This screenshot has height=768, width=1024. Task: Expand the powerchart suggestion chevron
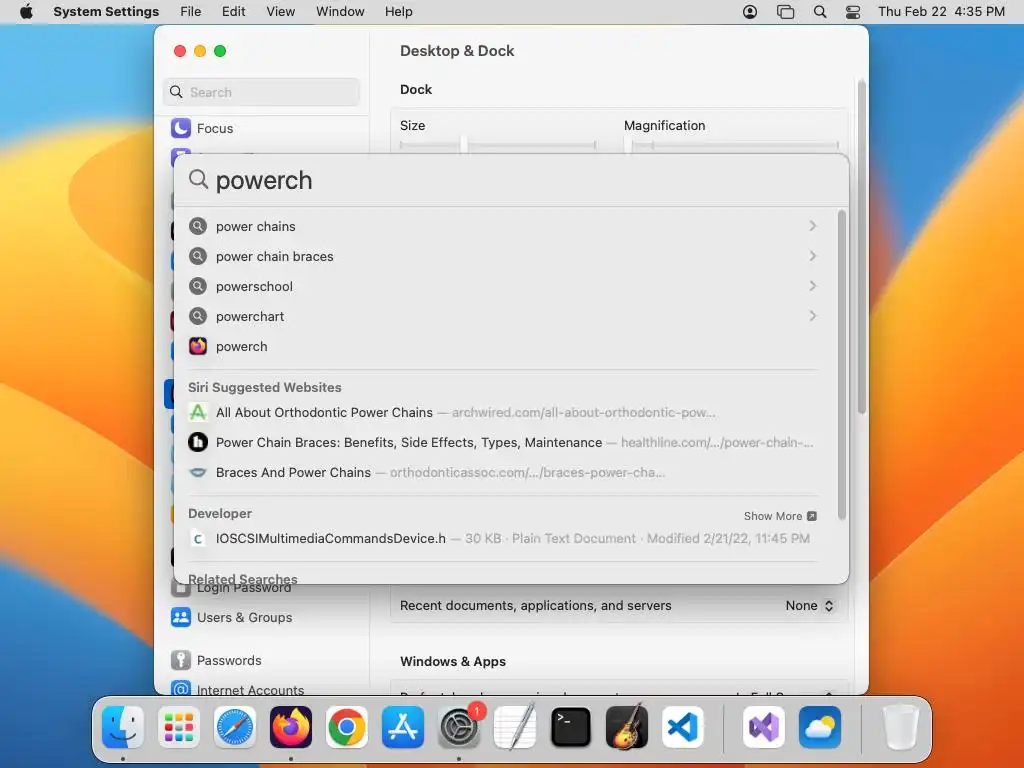coord(812,316)
